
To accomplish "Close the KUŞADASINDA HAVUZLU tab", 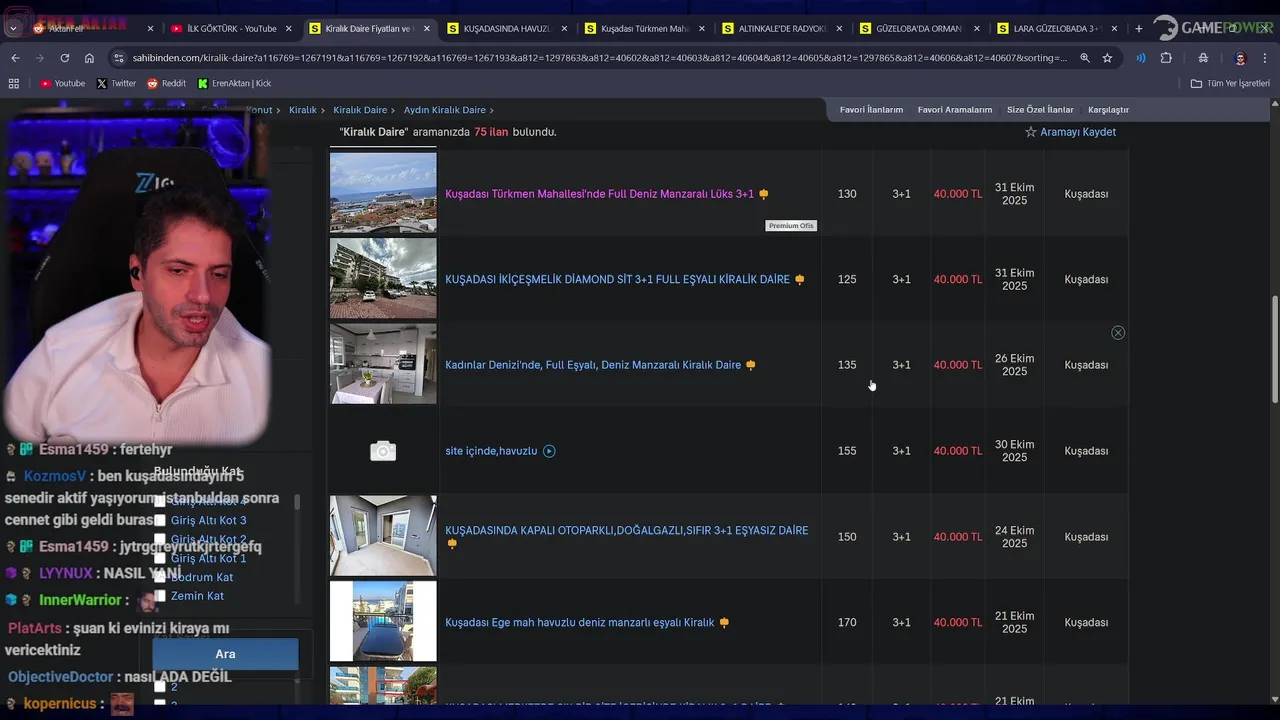I will point(563,28).
